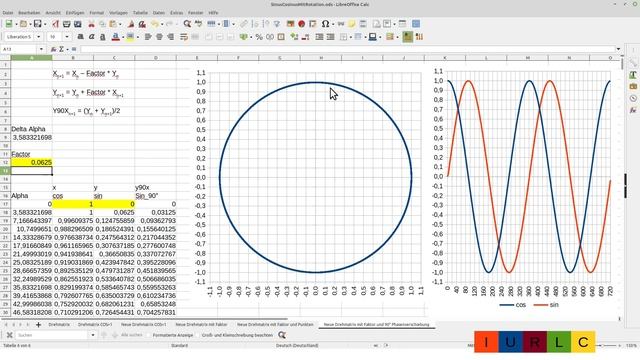Viewport: 640px width, 360px height.
Task: Click the Sum sigma icon
Action: pyautogui.click(x=61, y=49)
